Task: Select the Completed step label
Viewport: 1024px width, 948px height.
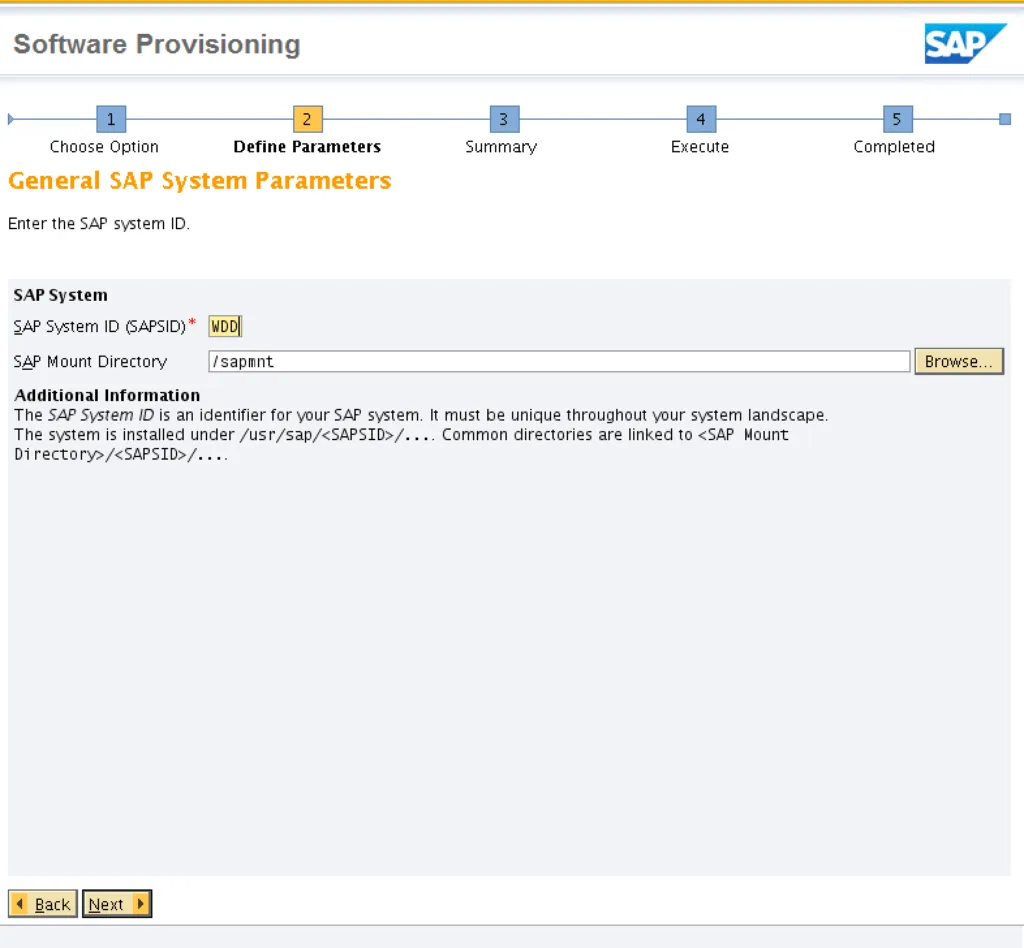Action: point(894,147)
